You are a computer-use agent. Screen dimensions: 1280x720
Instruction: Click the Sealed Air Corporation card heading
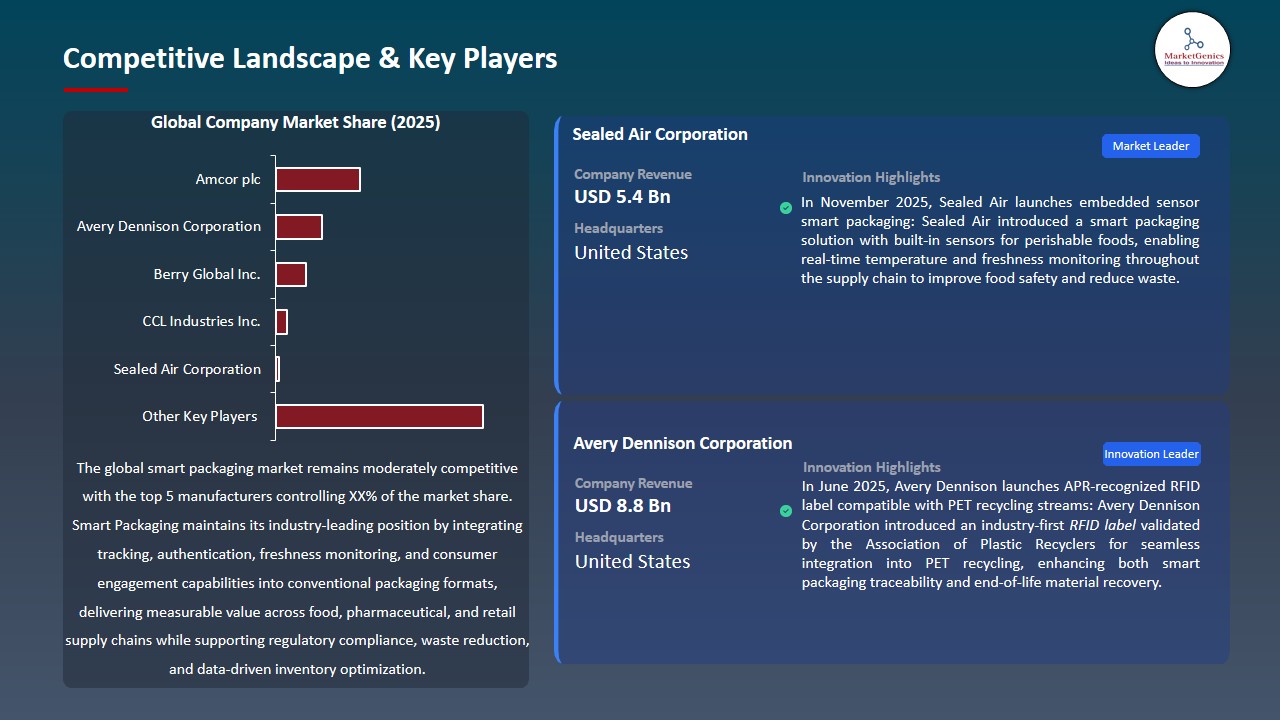pos(659,134)
